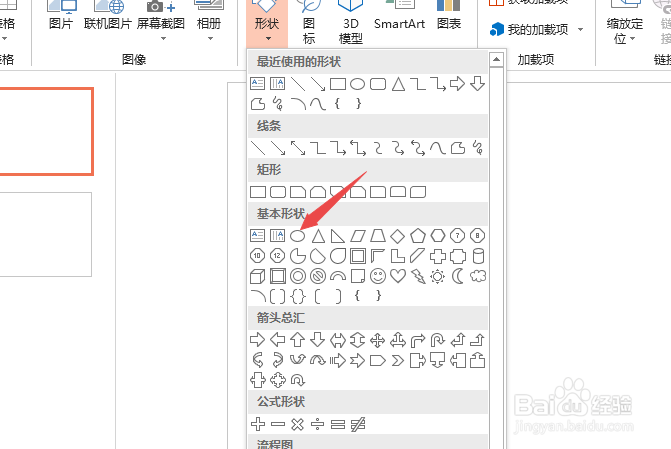Select the diamond shape in 基本形状
671x449 pixels.
tap(398, 236)
